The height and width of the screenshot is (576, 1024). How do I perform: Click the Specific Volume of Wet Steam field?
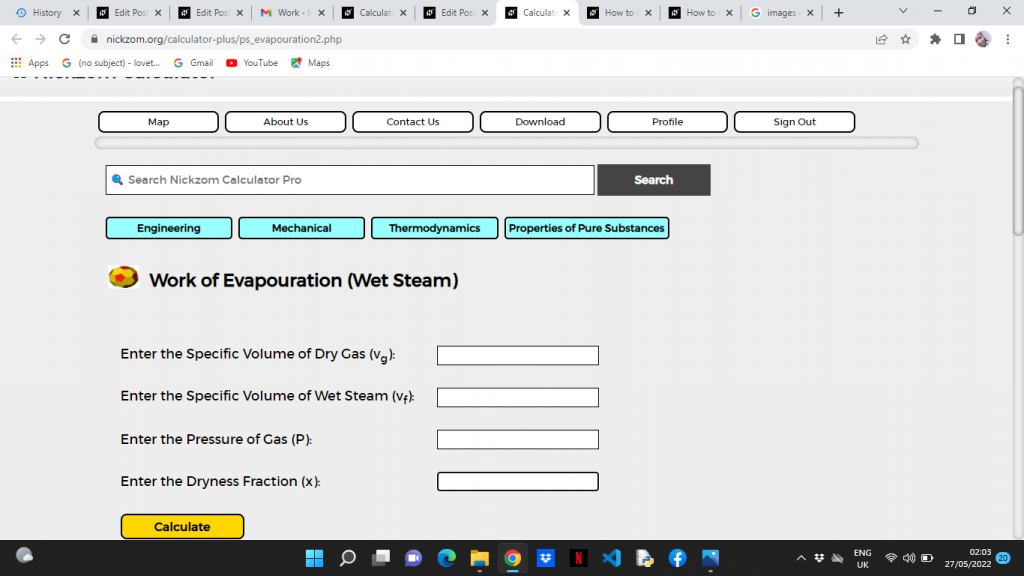pos(517,397)
